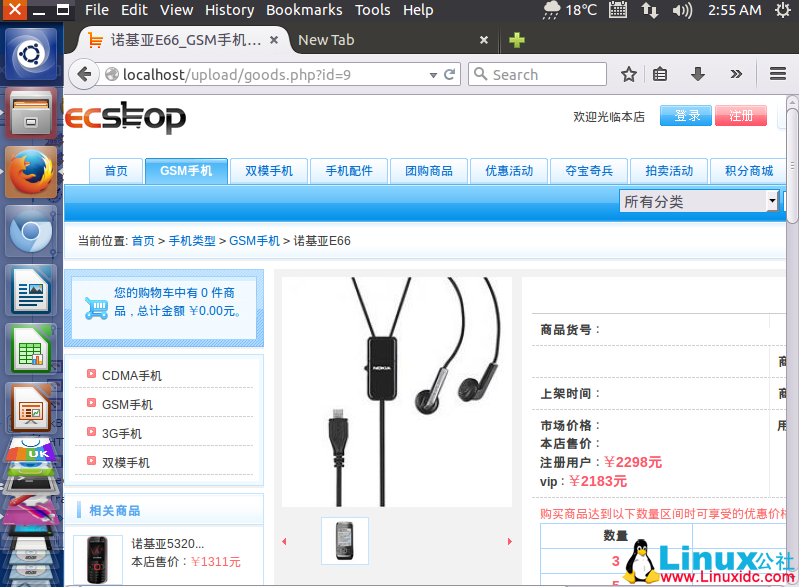Open the Tools menu
Viewport: 799px width, 587px height.
(x=372, y=10)
